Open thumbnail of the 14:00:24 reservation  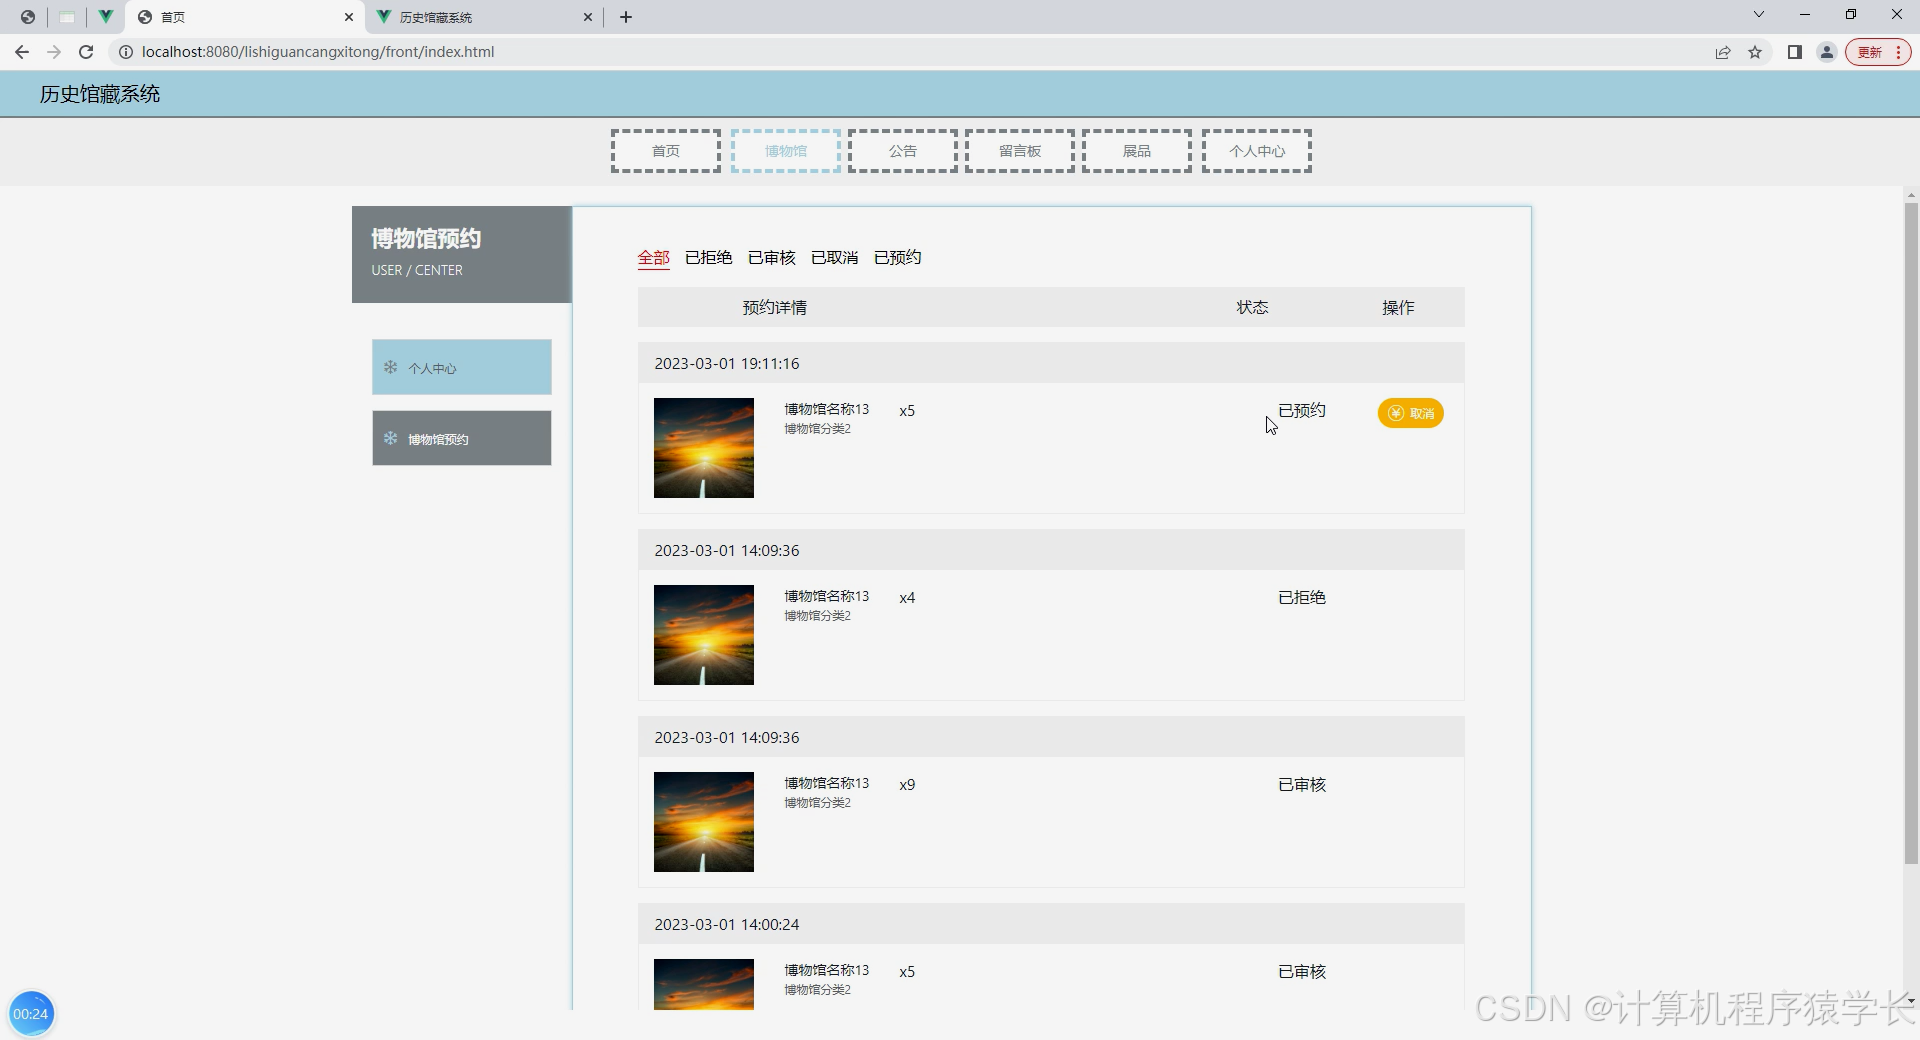click(704, 985)
